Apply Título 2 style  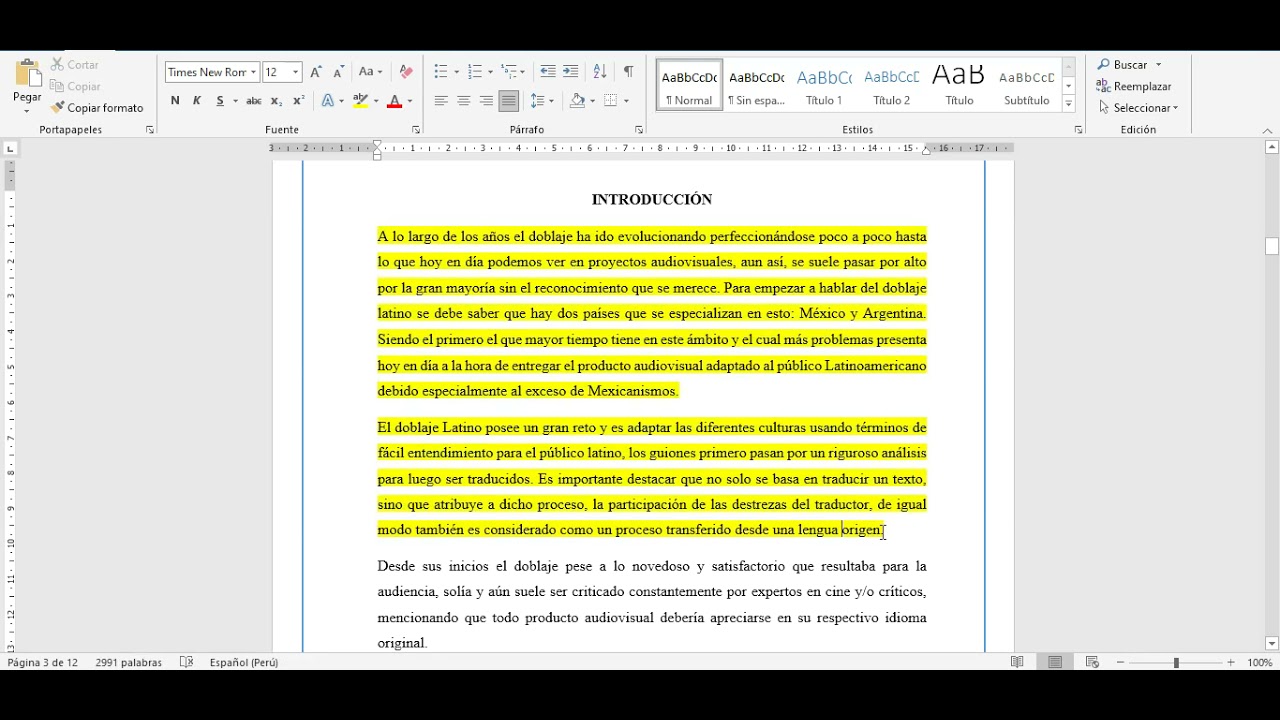tap(891, 85)
